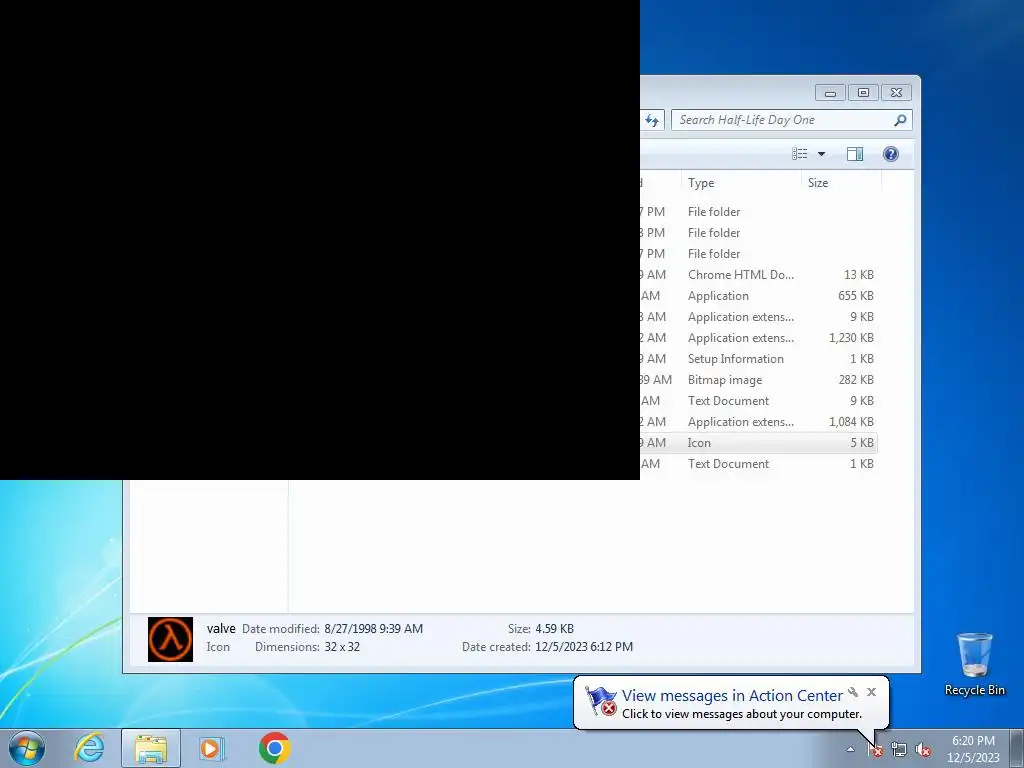Screen dimensions: 1024x768
Task: Open the Recycle Bin desktop icon
Action: point(974,663)
